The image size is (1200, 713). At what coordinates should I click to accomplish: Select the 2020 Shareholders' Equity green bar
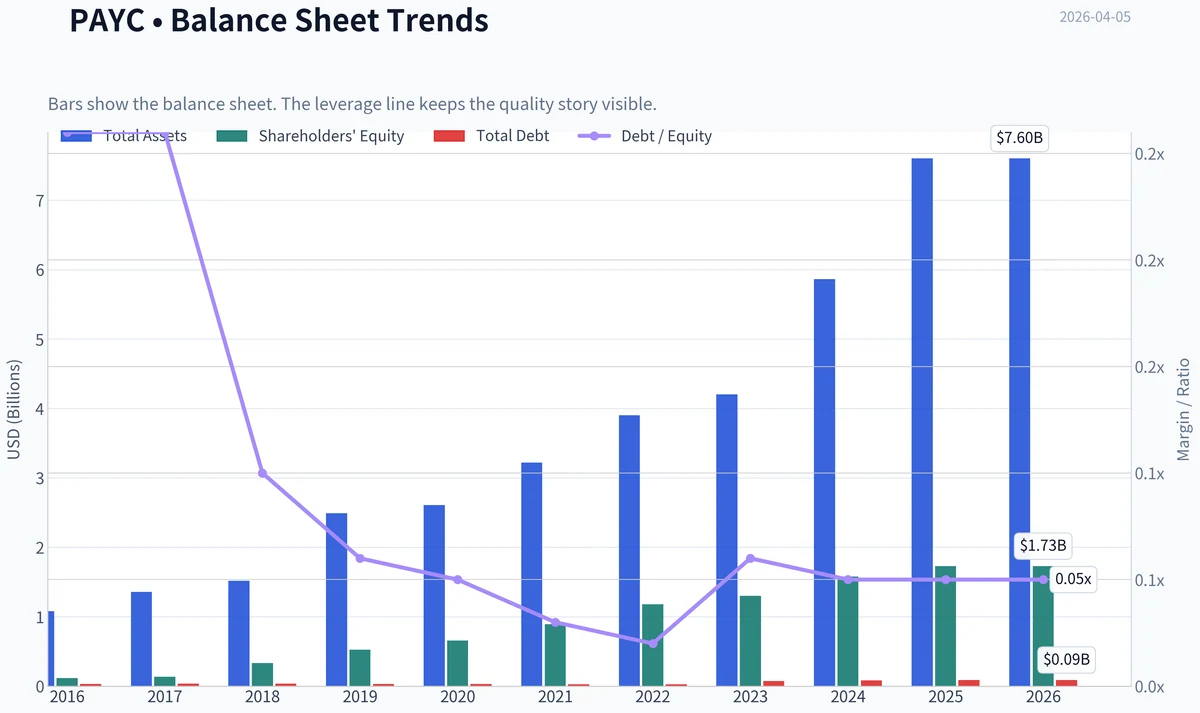coord(457,663)
